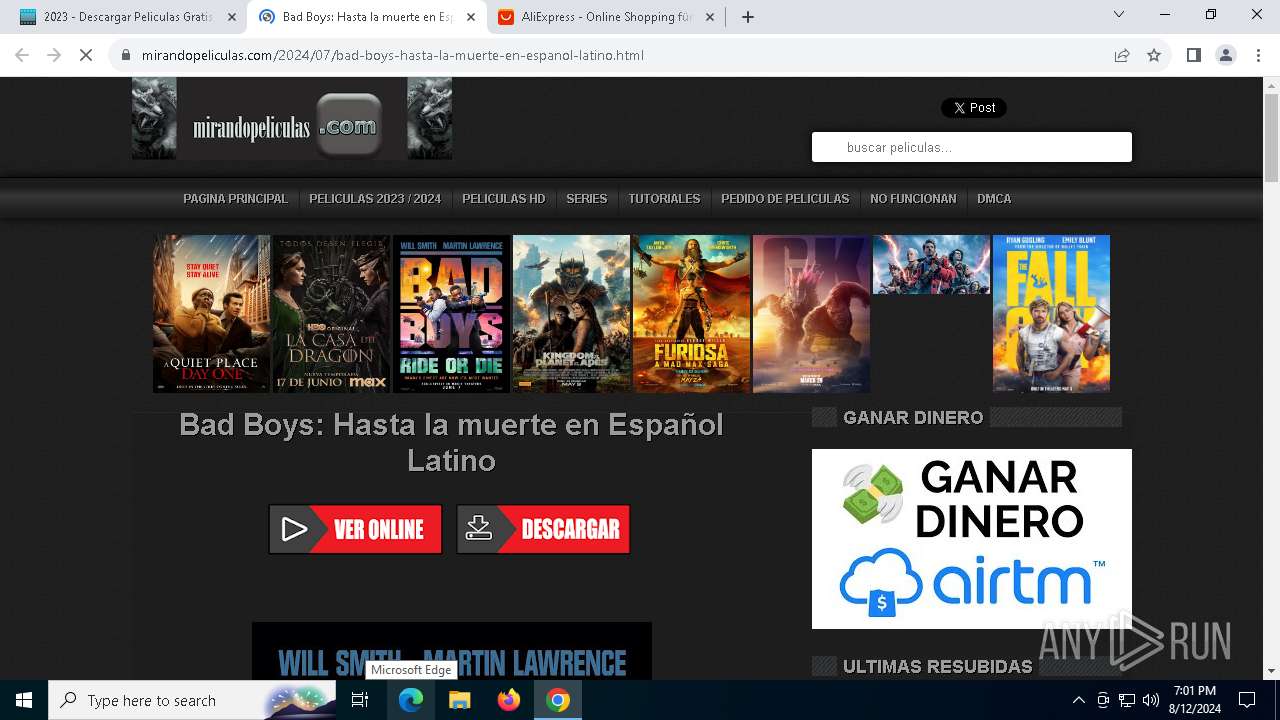Open PELICULAS 2023 / 2024 menu item
This screenshot has width=1280, height=720.
375,199
